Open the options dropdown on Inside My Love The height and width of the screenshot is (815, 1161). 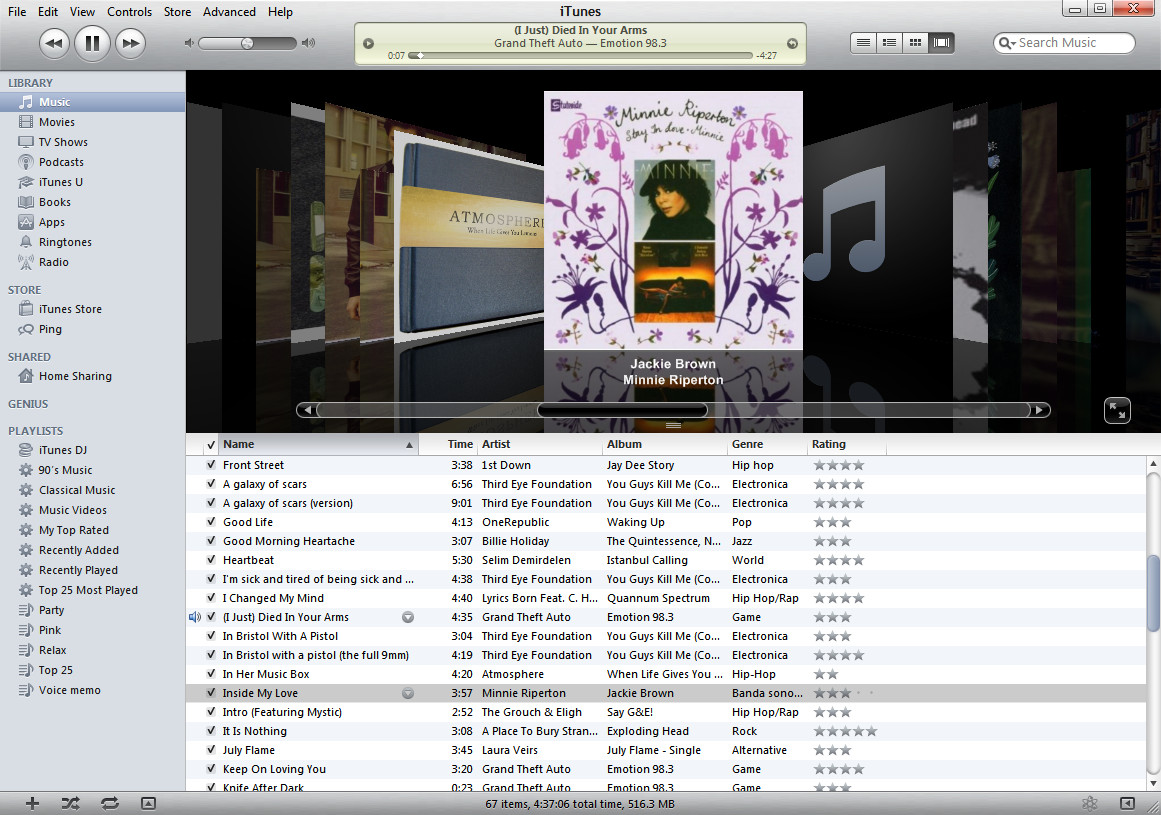[x=407, y=693]
